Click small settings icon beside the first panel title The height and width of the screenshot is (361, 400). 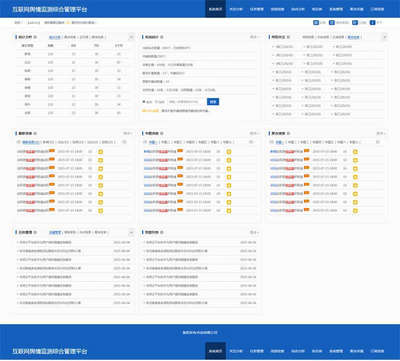click(x=35, y=37)
